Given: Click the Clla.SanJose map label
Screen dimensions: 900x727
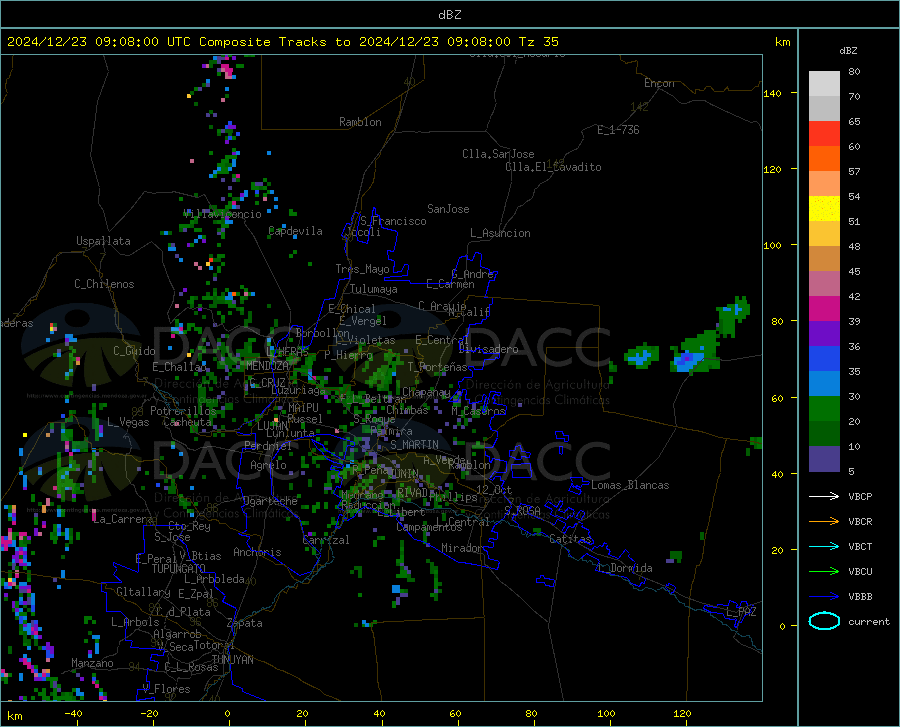Looking at the screenshot, I should tap(498, 154).
